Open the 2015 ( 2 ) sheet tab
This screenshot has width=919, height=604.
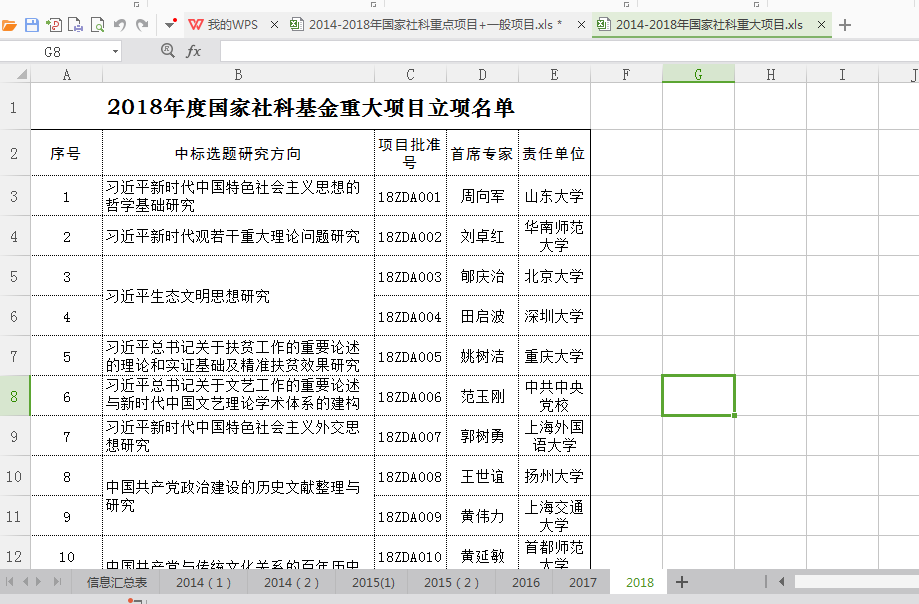pos(451,582)
